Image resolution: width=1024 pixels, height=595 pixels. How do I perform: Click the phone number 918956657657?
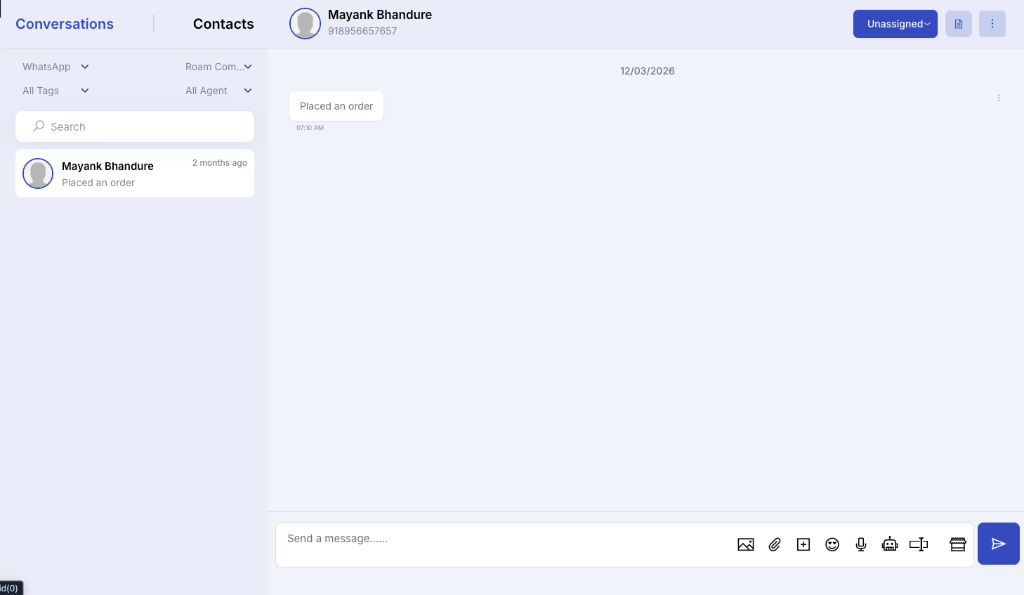362,31
